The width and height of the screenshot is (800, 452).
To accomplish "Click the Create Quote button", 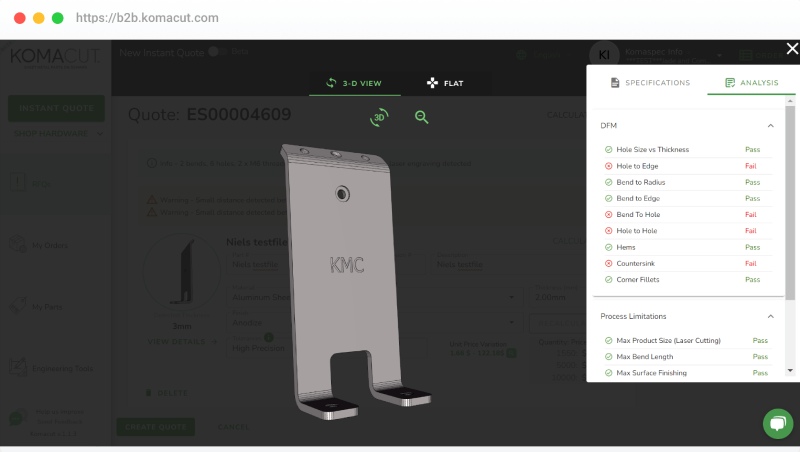I will [x=156, y=427].
